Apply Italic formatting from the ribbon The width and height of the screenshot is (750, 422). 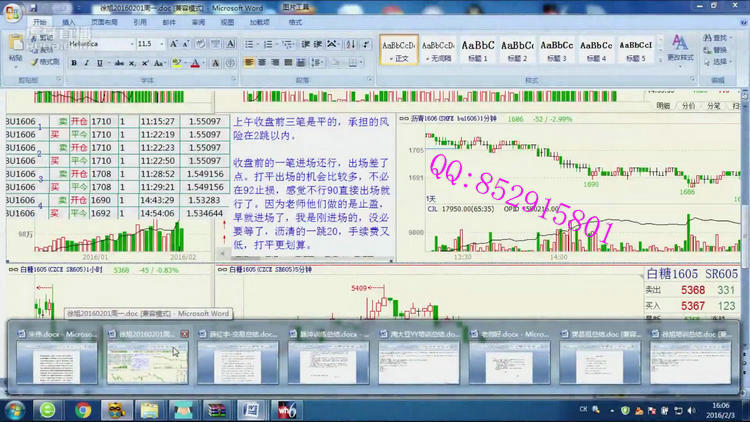(x=86, y=63)
